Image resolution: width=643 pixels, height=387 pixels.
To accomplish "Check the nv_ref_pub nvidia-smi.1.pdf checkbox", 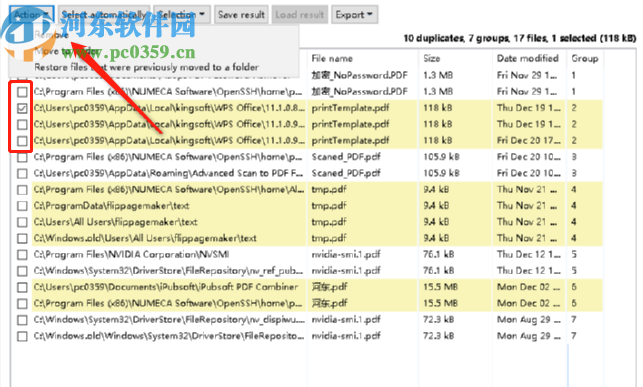I will point(22,271).
